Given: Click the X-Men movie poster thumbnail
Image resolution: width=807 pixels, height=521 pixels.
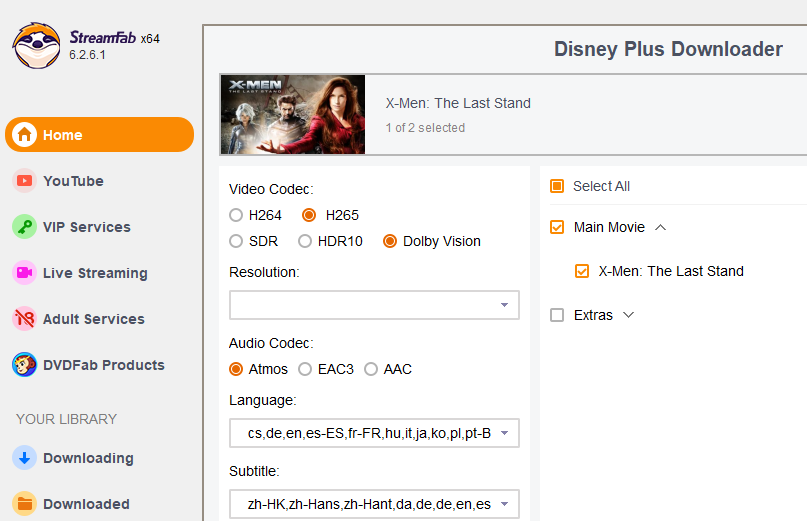Looking at the screenshot, I should (292, 114).
